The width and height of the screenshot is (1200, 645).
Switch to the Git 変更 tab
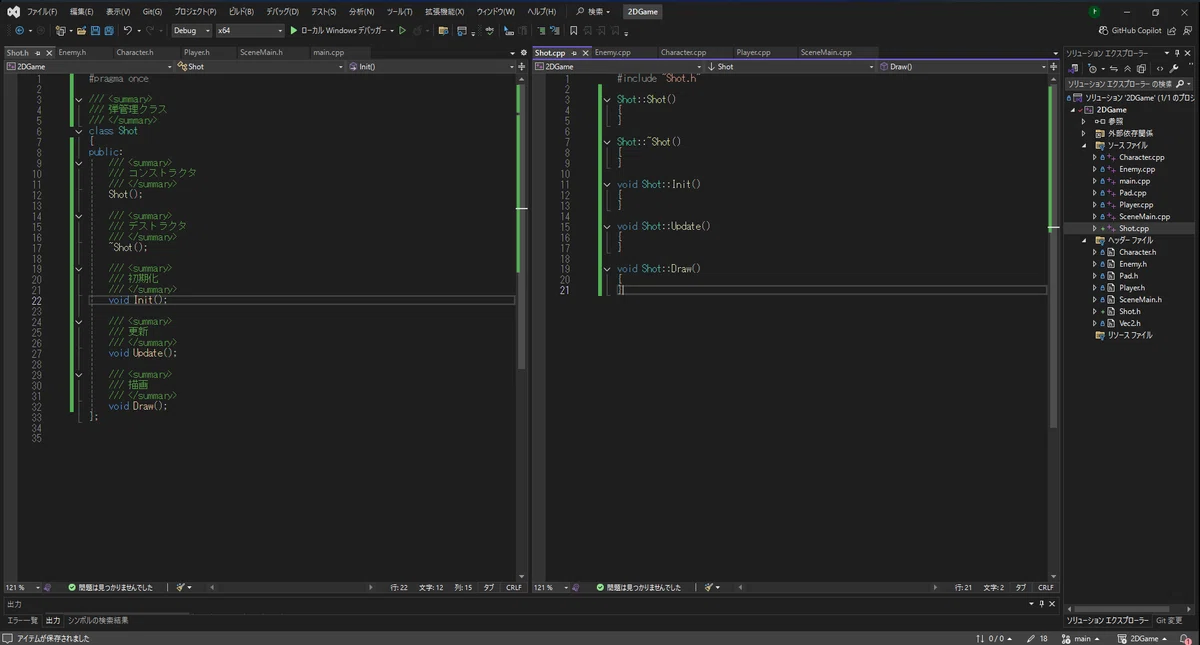click(1169, 620)
